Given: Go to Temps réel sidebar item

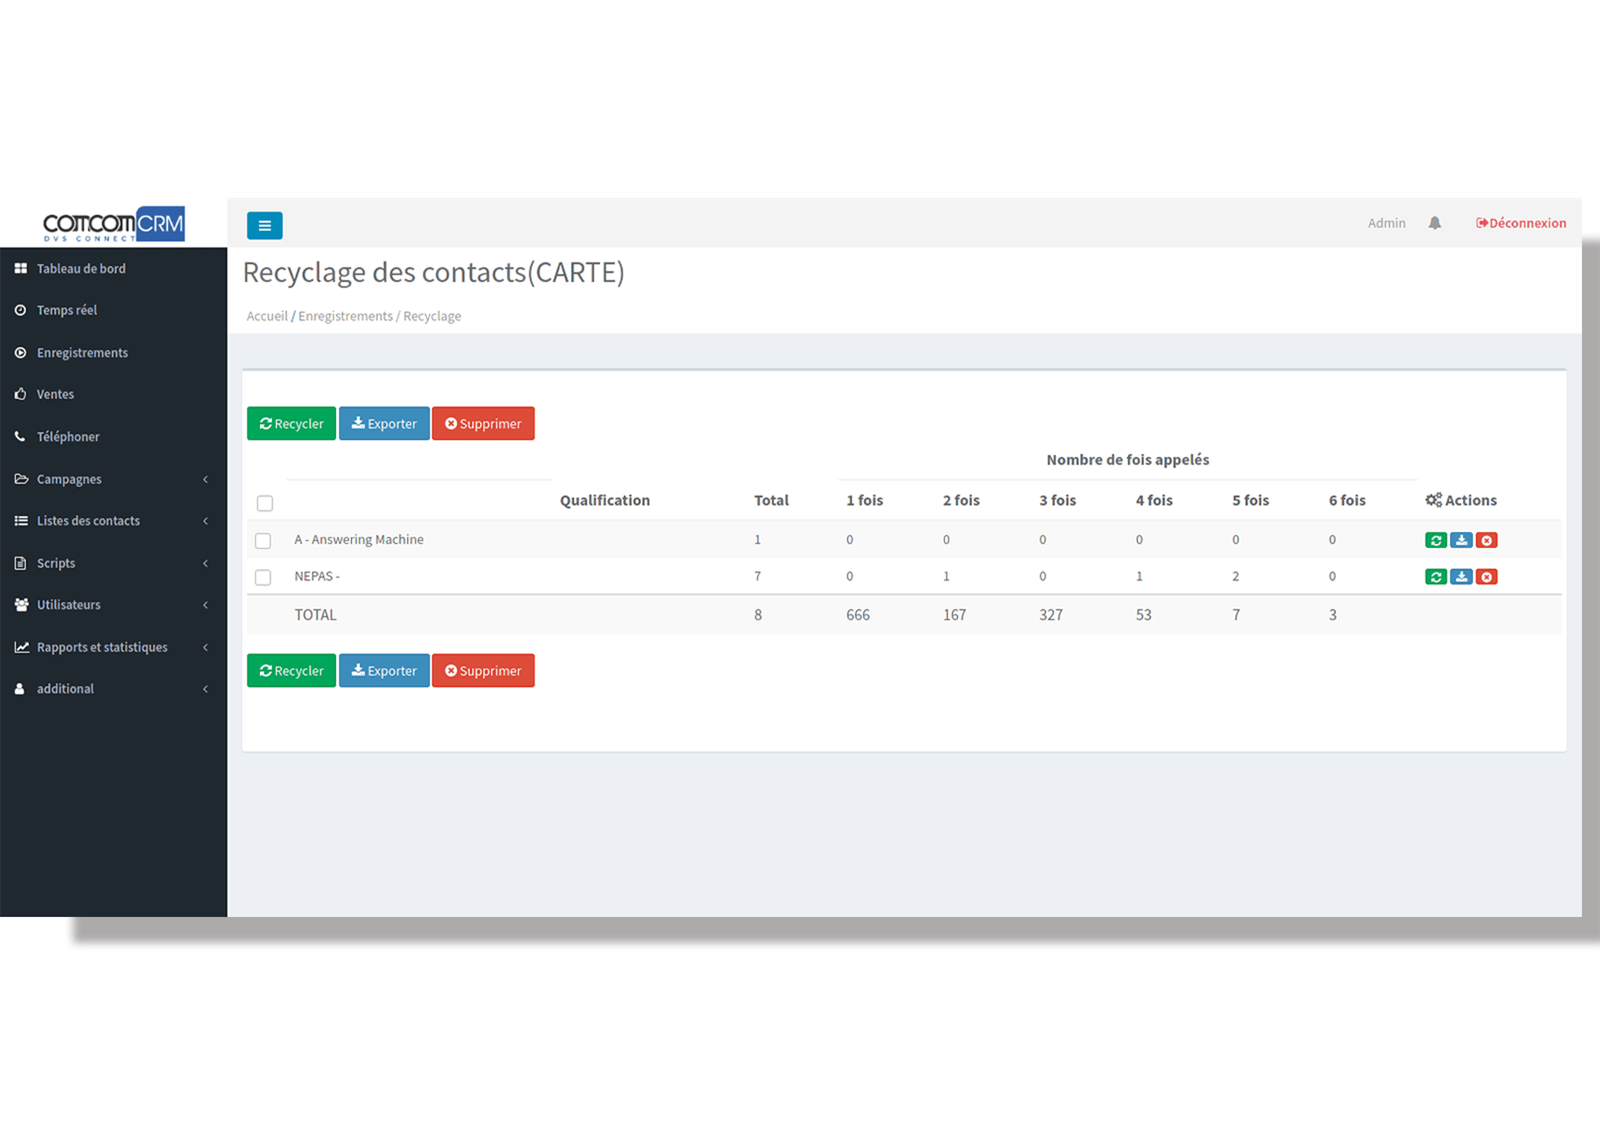Looking at the screenshot, I should [x=67, y=310].
